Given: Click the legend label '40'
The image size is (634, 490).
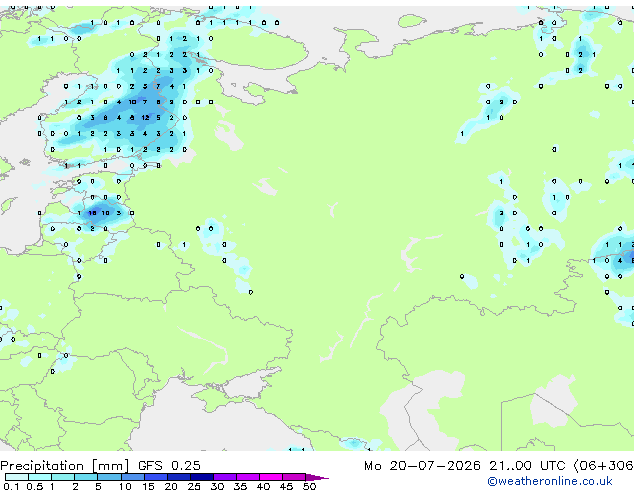Looking at the screenshot, I should tap(263, 486).
